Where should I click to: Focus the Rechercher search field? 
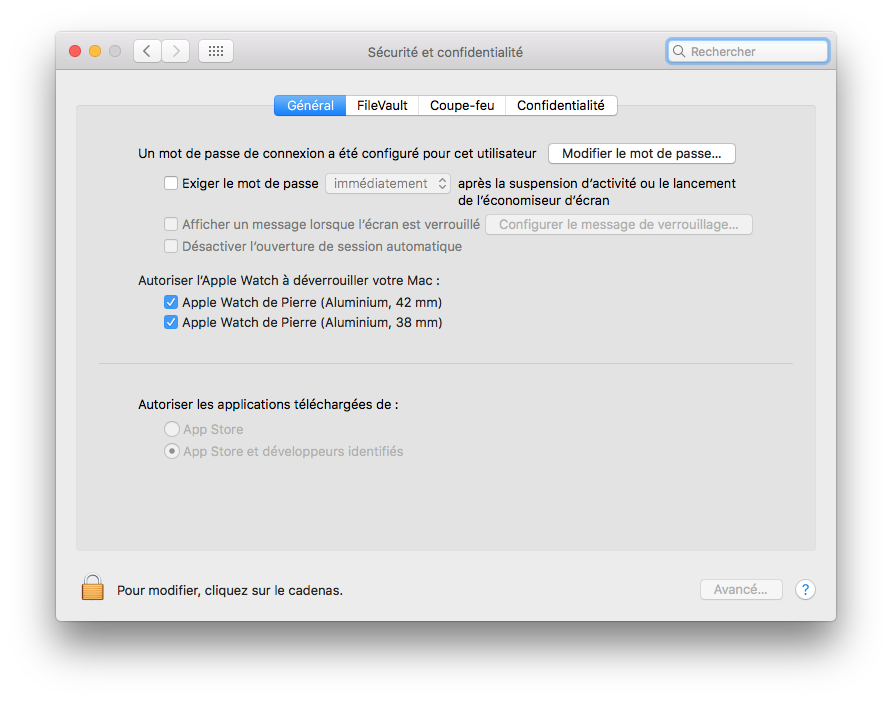click(748, 51)
